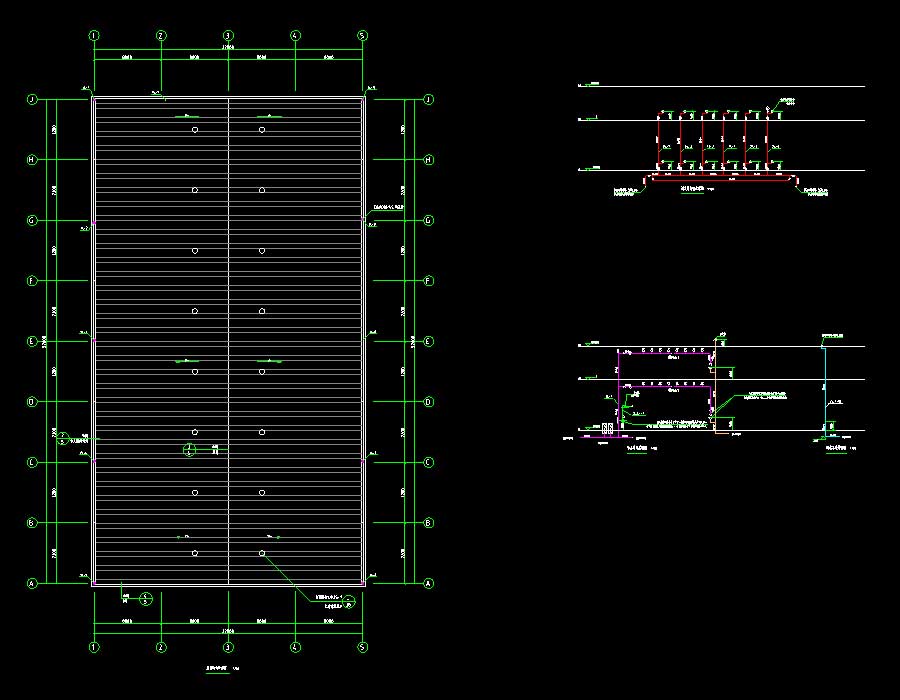
Task: Select the red system diagram title text
Action: [x=692, y=189]
